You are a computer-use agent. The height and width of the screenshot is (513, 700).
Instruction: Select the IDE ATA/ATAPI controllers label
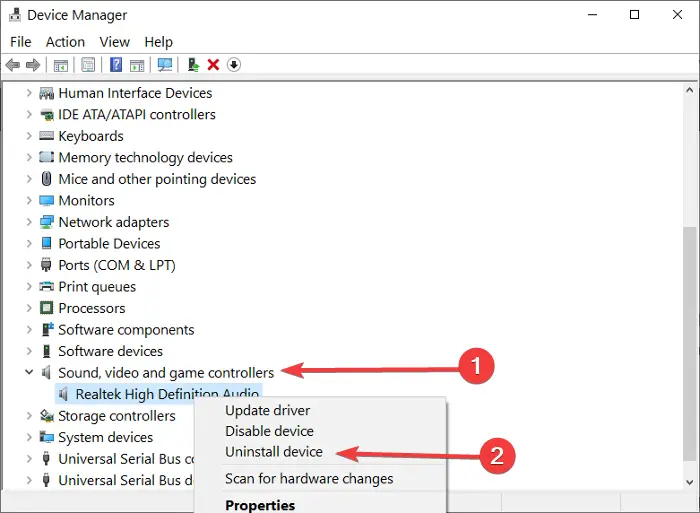137,115
